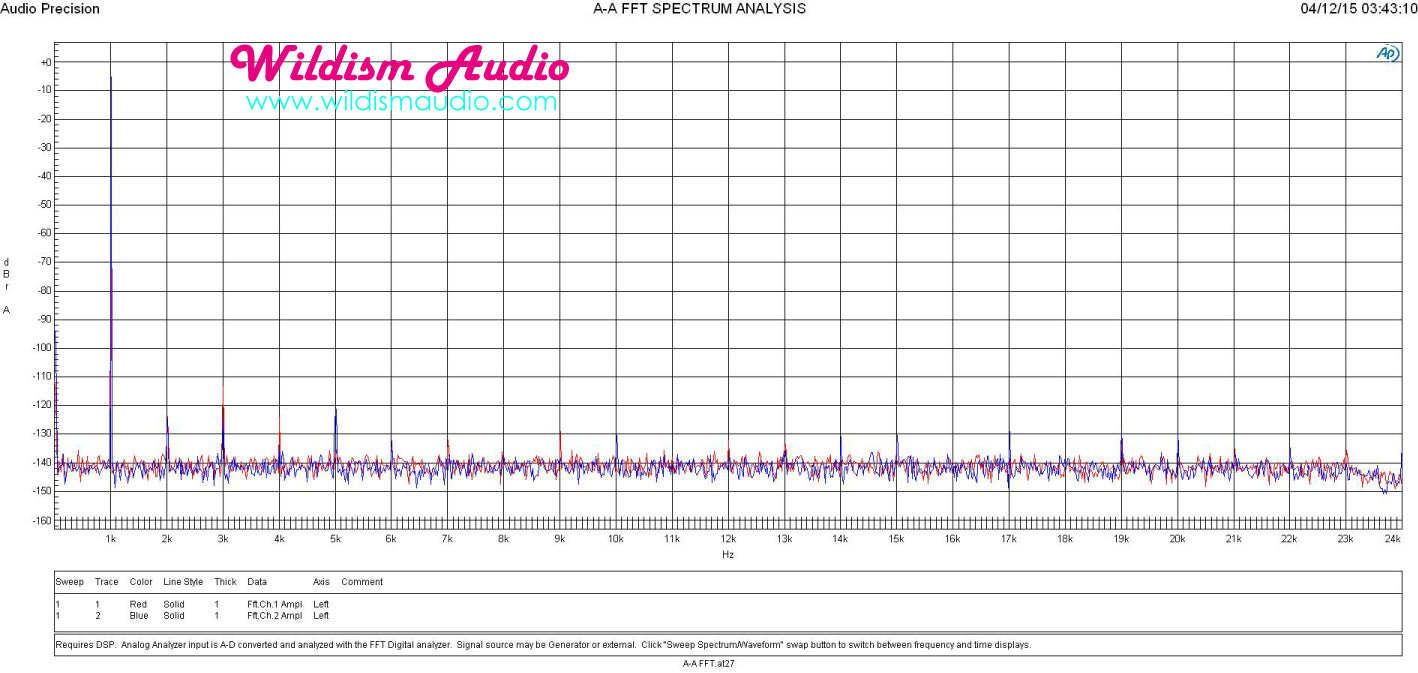Viewport: 1418px width, 673px height.
Task: Select the Red color cell for trace 1
Action: [x=138, y=604]
